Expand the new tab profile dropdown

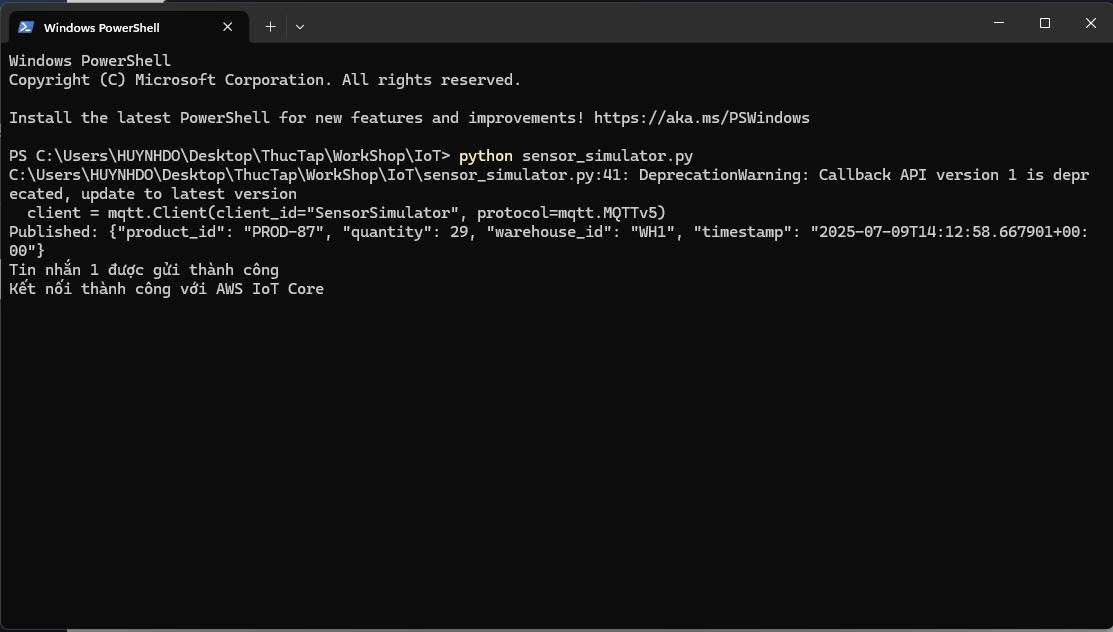click(299, 27)
